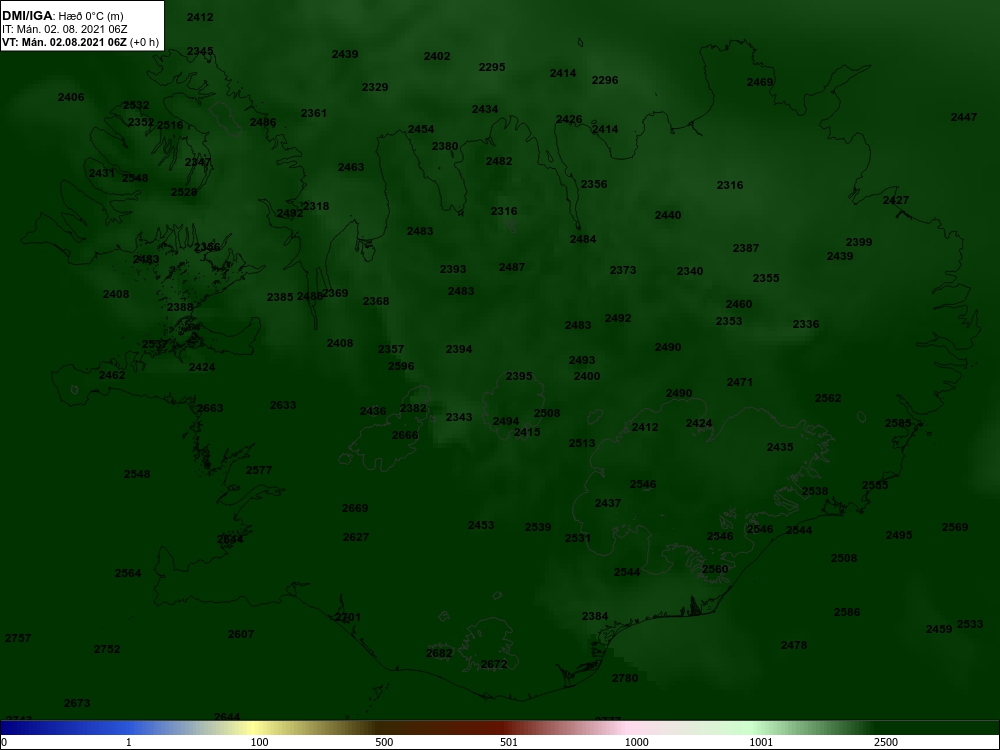Click the 2596 value on the map
Viewport: 1000px width, 750px height.
coord(401,366)
